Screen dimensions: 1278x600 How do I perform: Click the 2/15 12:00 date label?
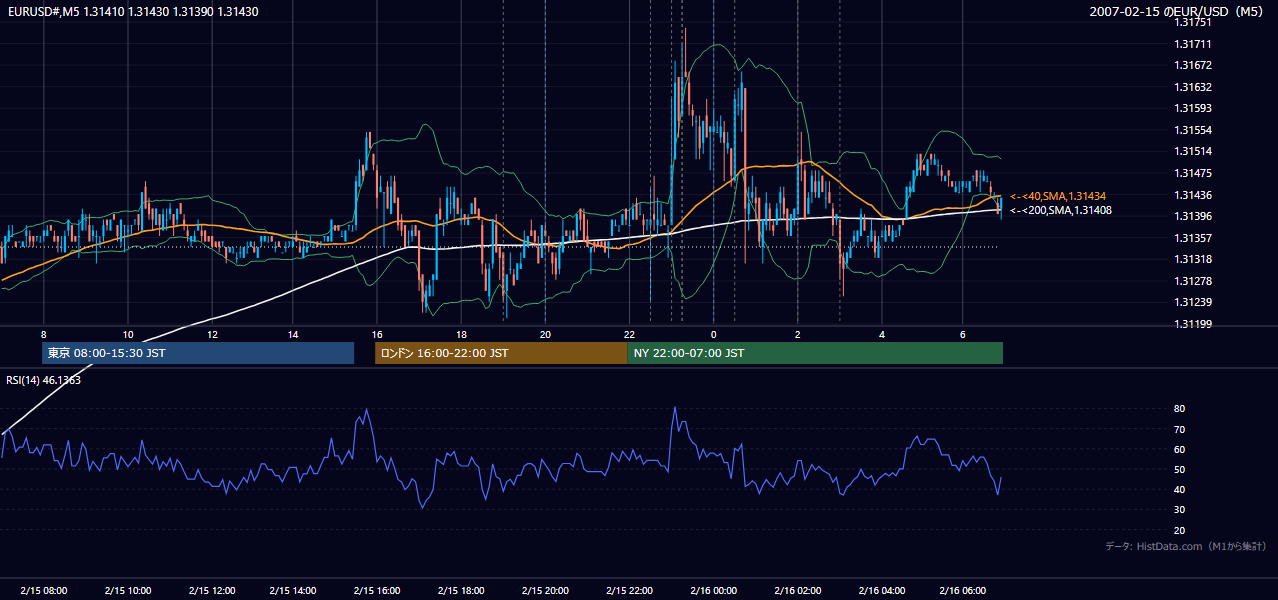point(210,590)
